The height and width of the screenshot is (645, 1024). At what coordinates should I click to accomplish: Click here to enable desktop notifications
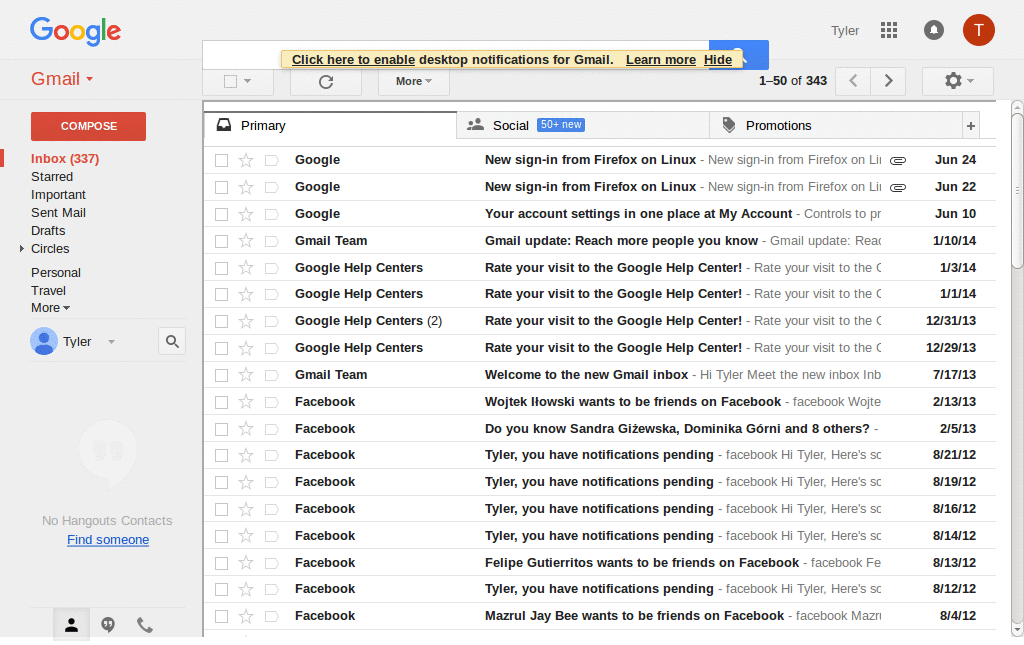pos(353,60)
